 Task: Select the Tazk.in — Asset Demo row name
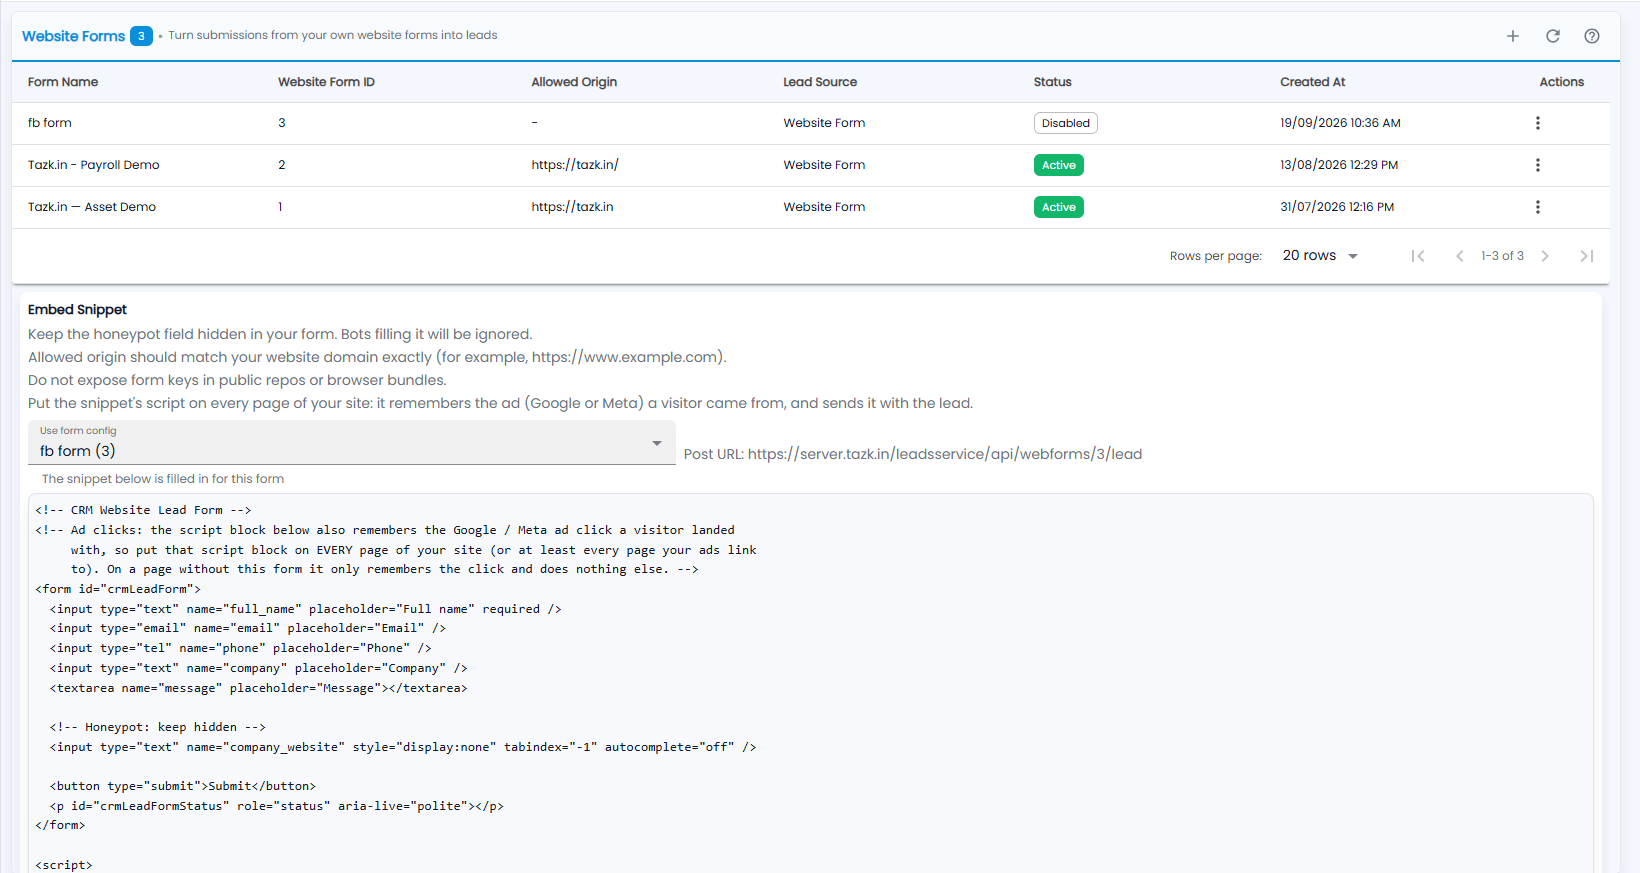(92, 207)
